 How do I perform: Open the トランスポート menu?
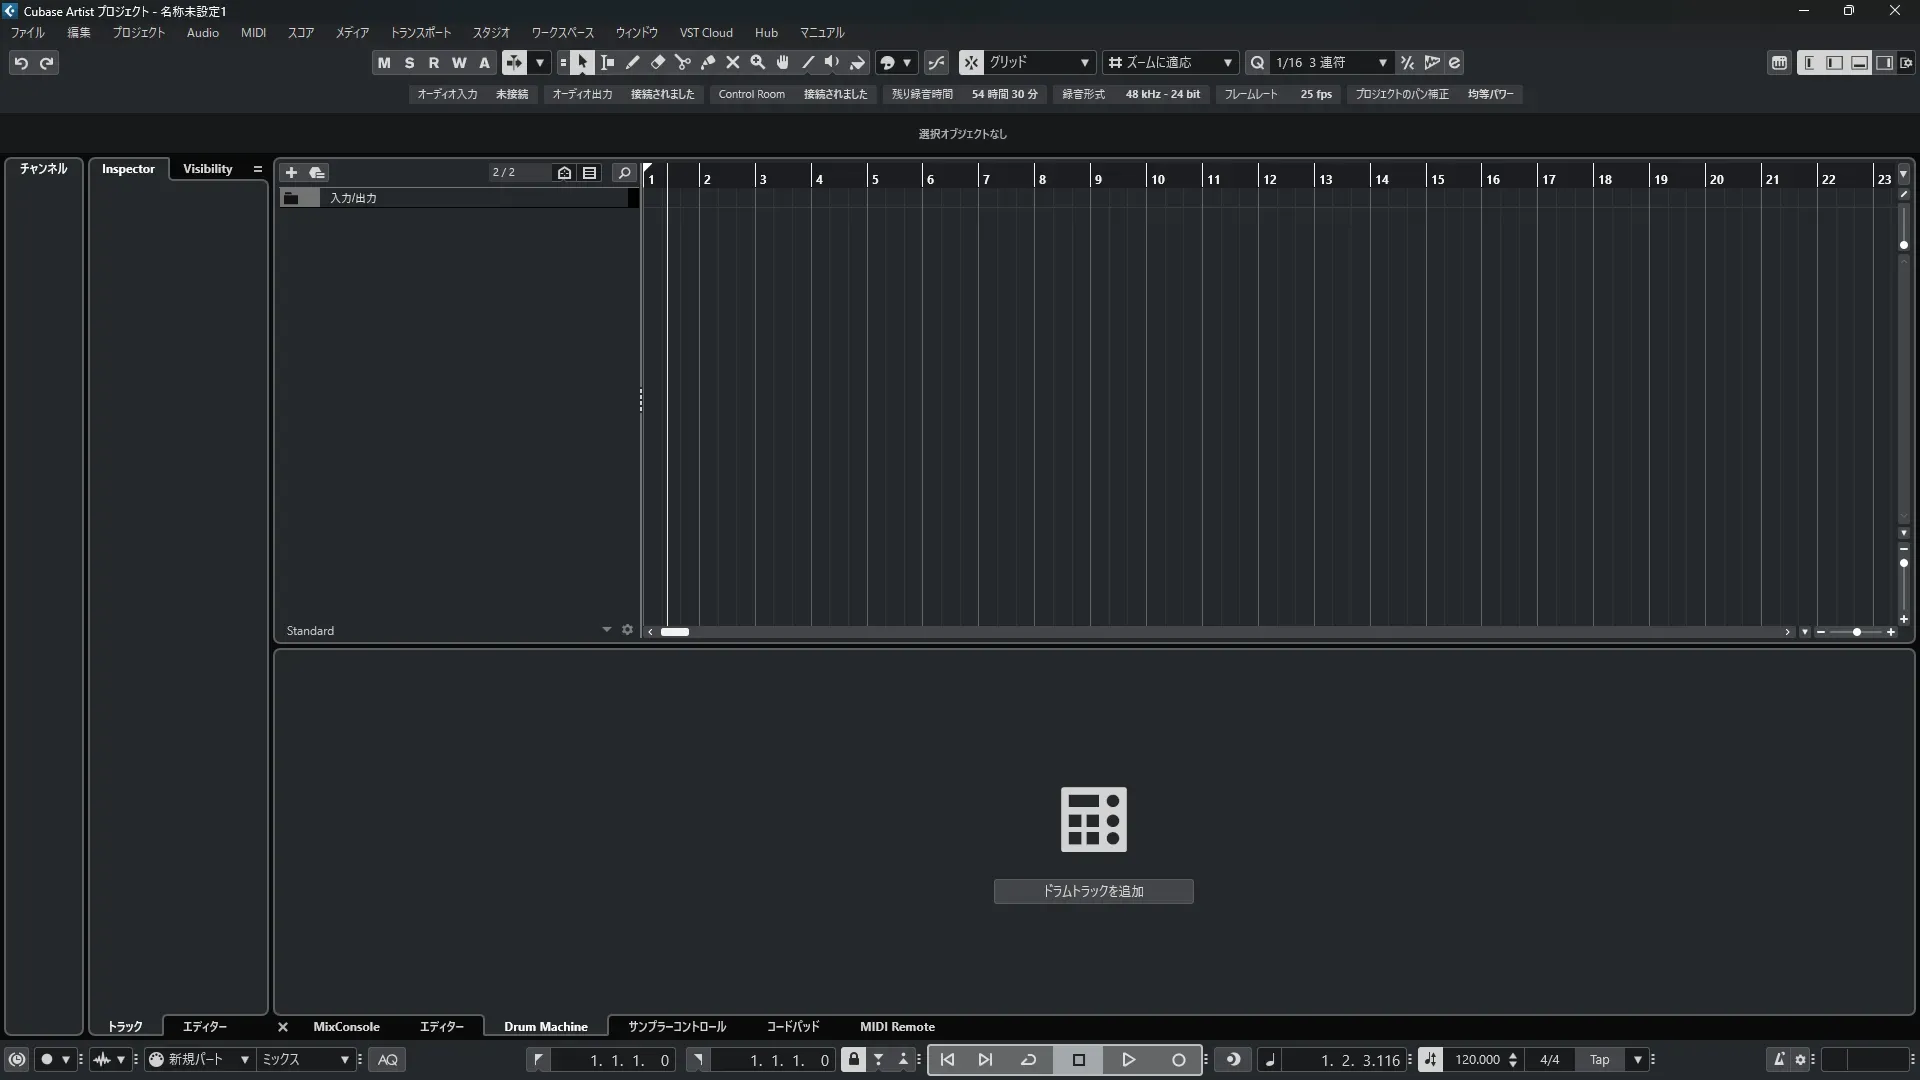(x=420, y=33)
